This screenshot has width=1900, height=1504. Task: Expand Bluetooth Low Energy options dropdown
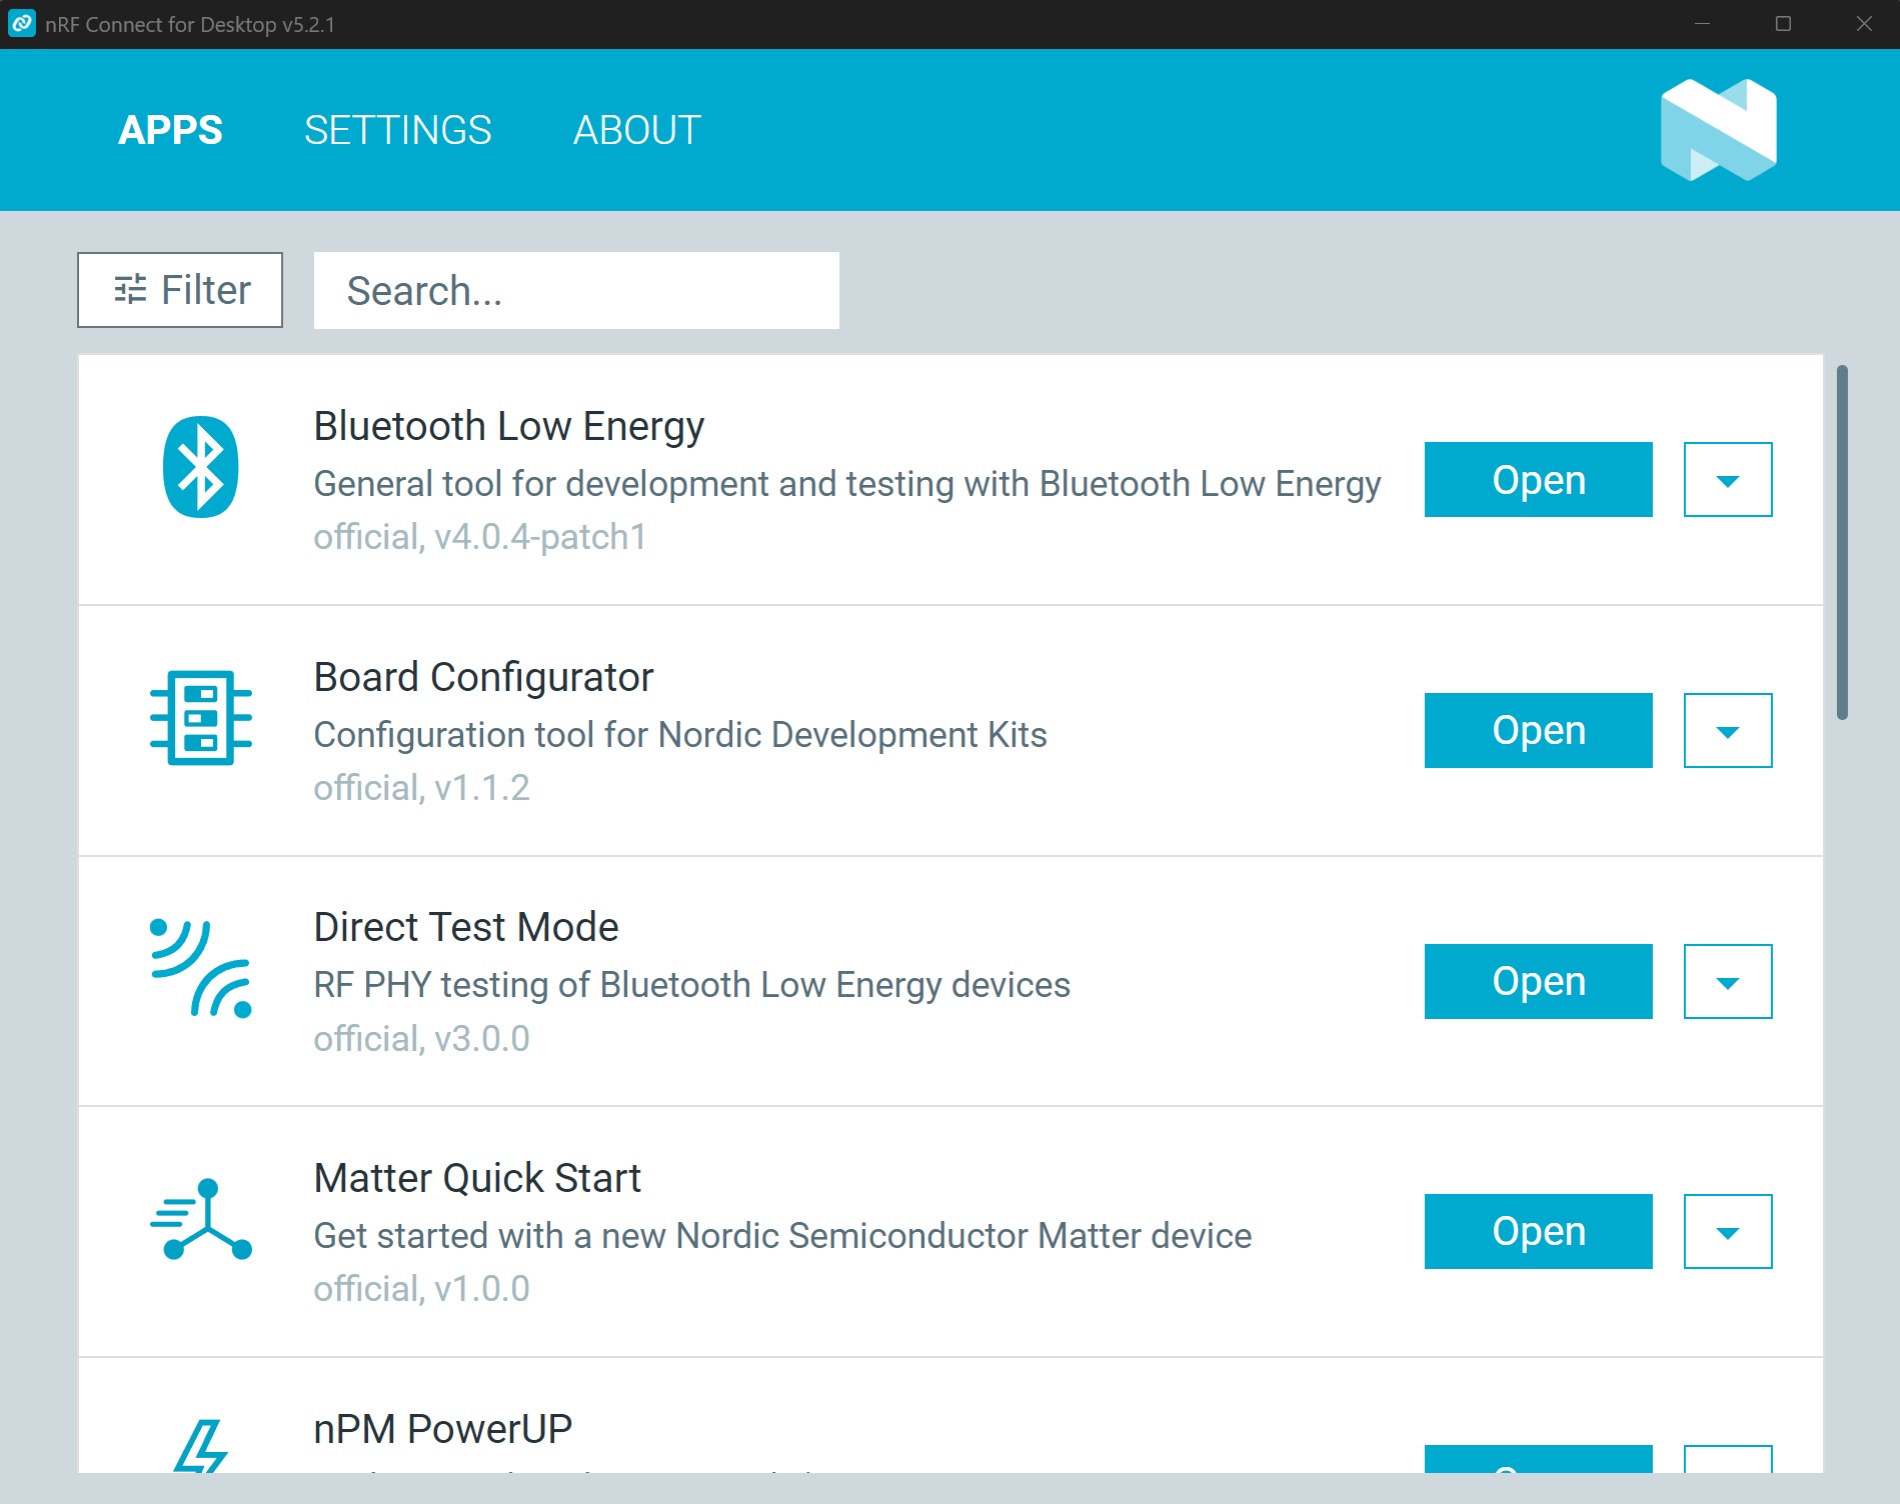[x=1727, y=480]
